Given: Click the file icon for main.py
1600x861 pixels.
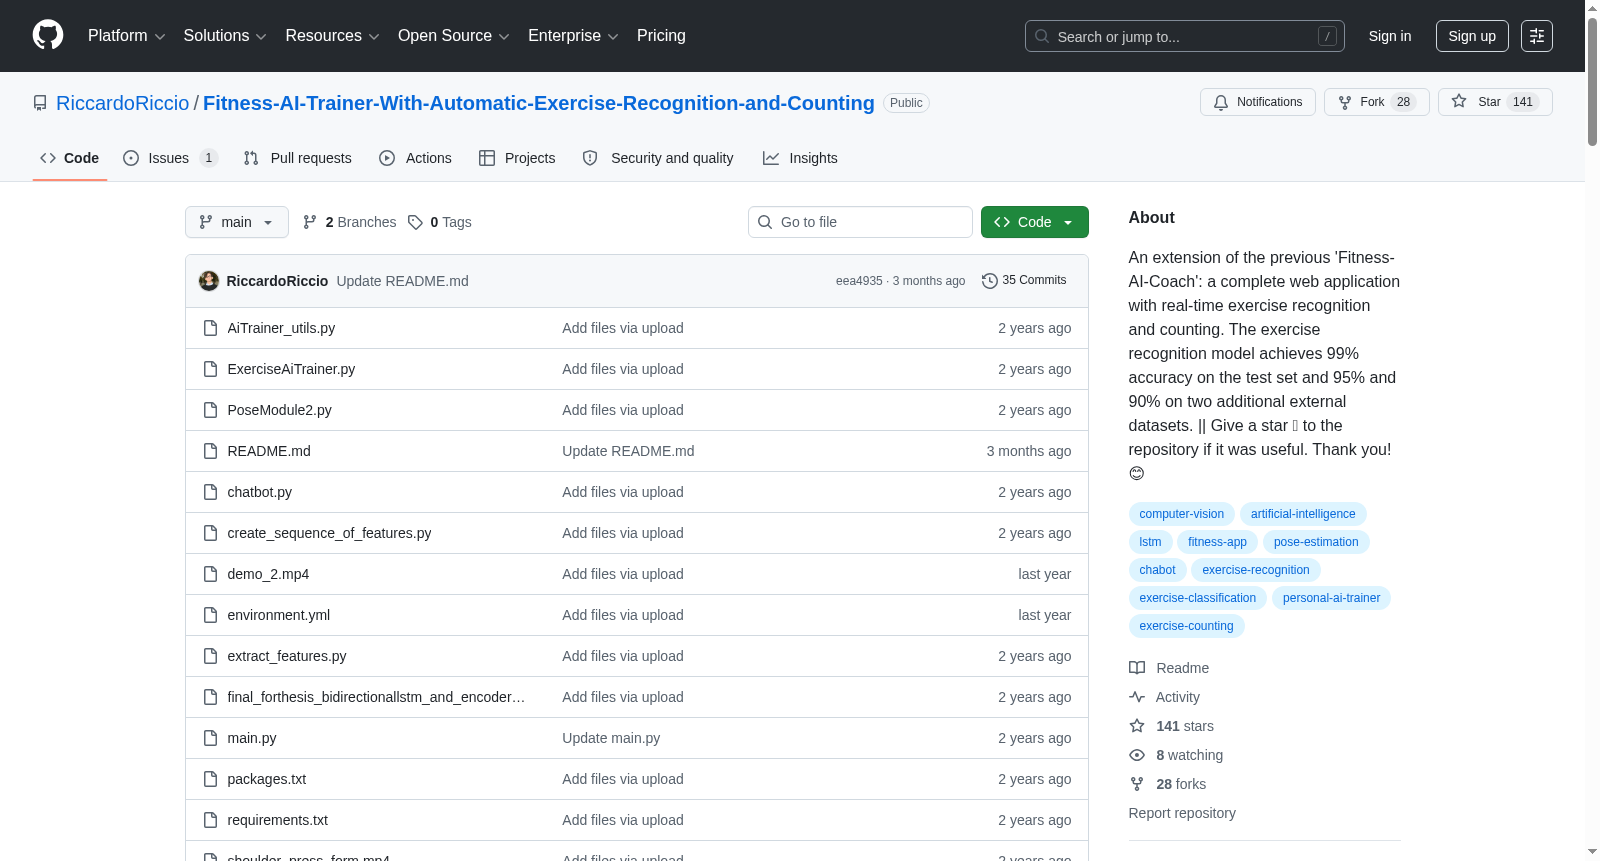Looking at the screenshot, I should tap(210, 738).
